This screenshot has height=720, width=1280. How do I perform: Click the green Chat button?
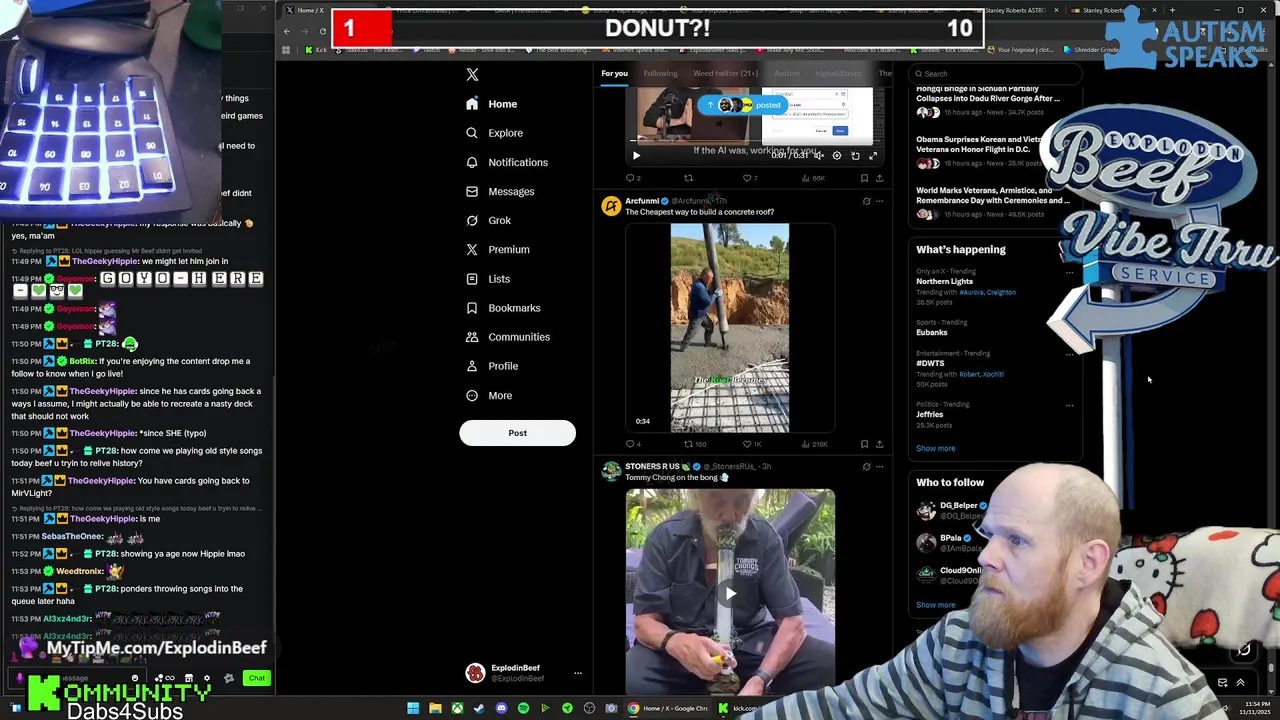(x=257, y=678)
